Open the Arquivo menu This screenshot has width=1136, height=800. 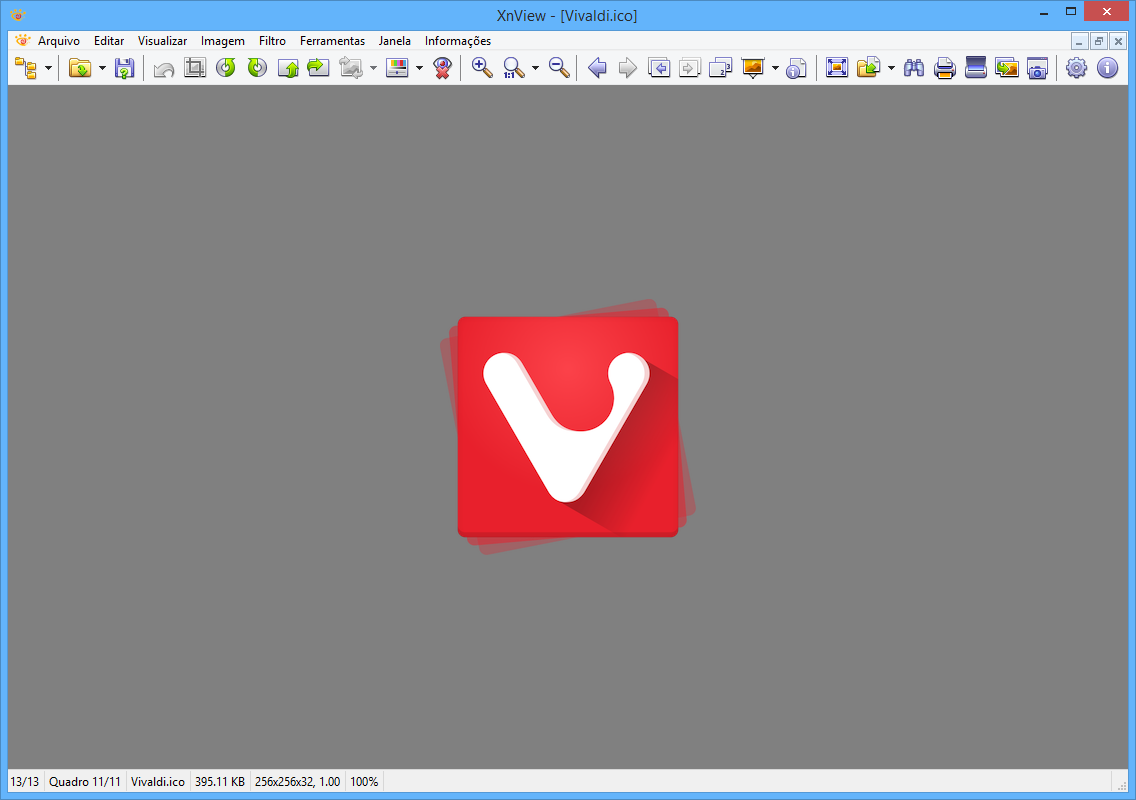58,41
